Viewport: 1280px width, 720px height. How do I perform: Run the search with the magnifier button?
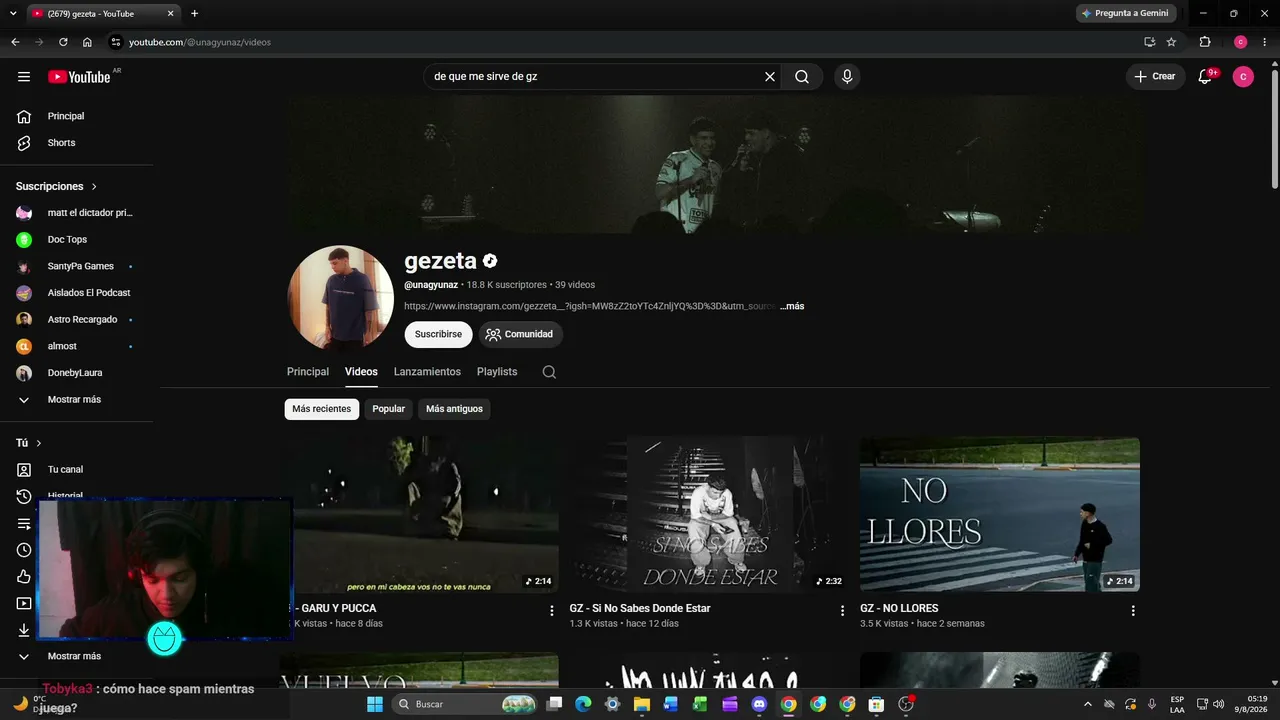(802, 77)
